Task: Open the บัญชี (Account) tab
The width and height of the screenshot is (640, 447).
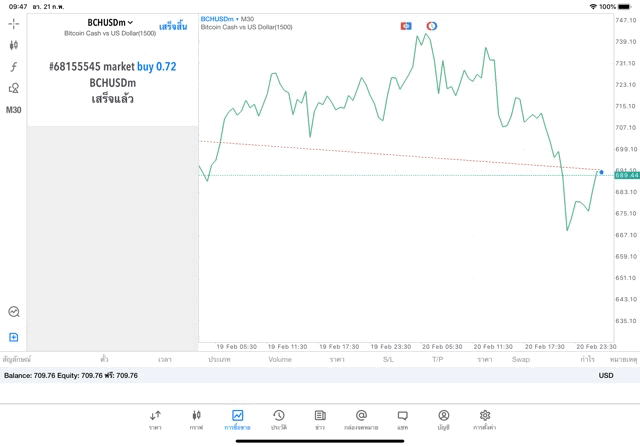Action: [x=443, y=419]
